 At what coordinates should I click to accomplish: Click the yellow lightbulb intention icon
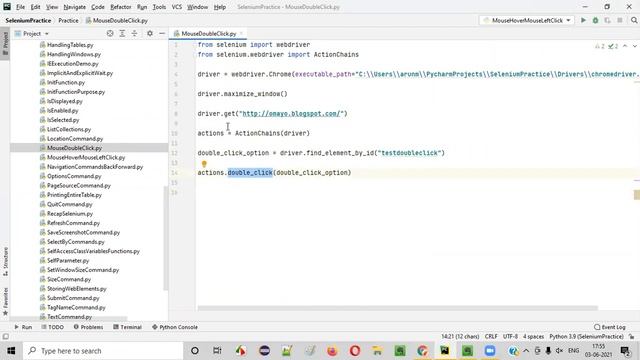pos(204,164)
